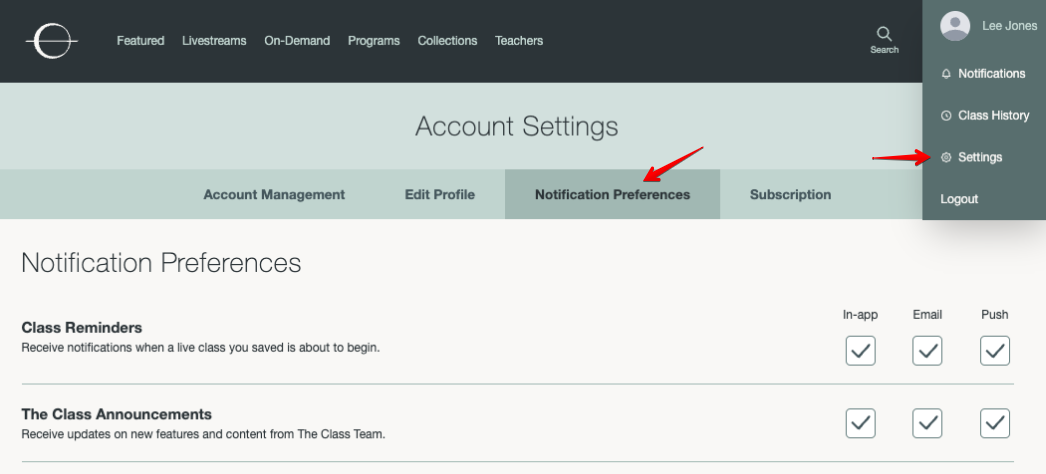The height and width of the screenshot is (474, 1046).
Task: Navigate to the Teachers page
Action: [x=519, y=41]
